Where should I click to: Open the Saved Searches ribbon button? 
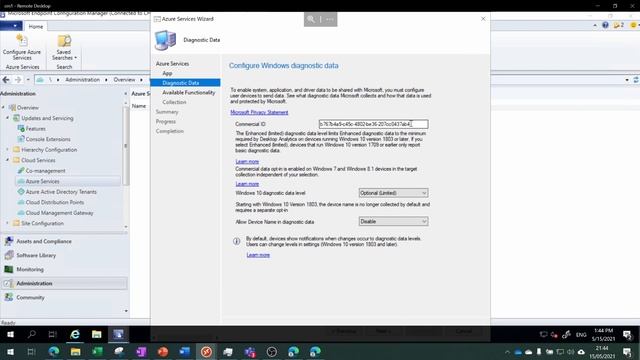point(64,48)
